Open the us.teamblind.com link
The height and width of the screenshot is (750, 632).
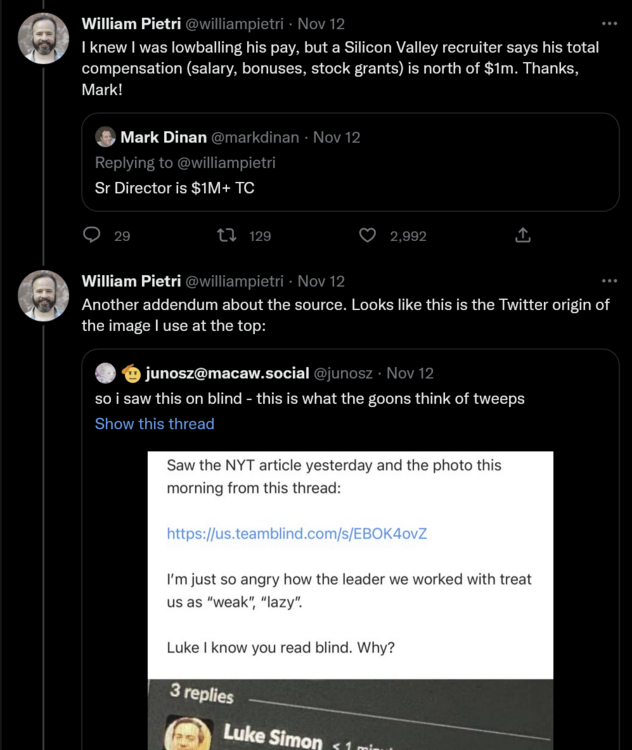click(297, 533)
